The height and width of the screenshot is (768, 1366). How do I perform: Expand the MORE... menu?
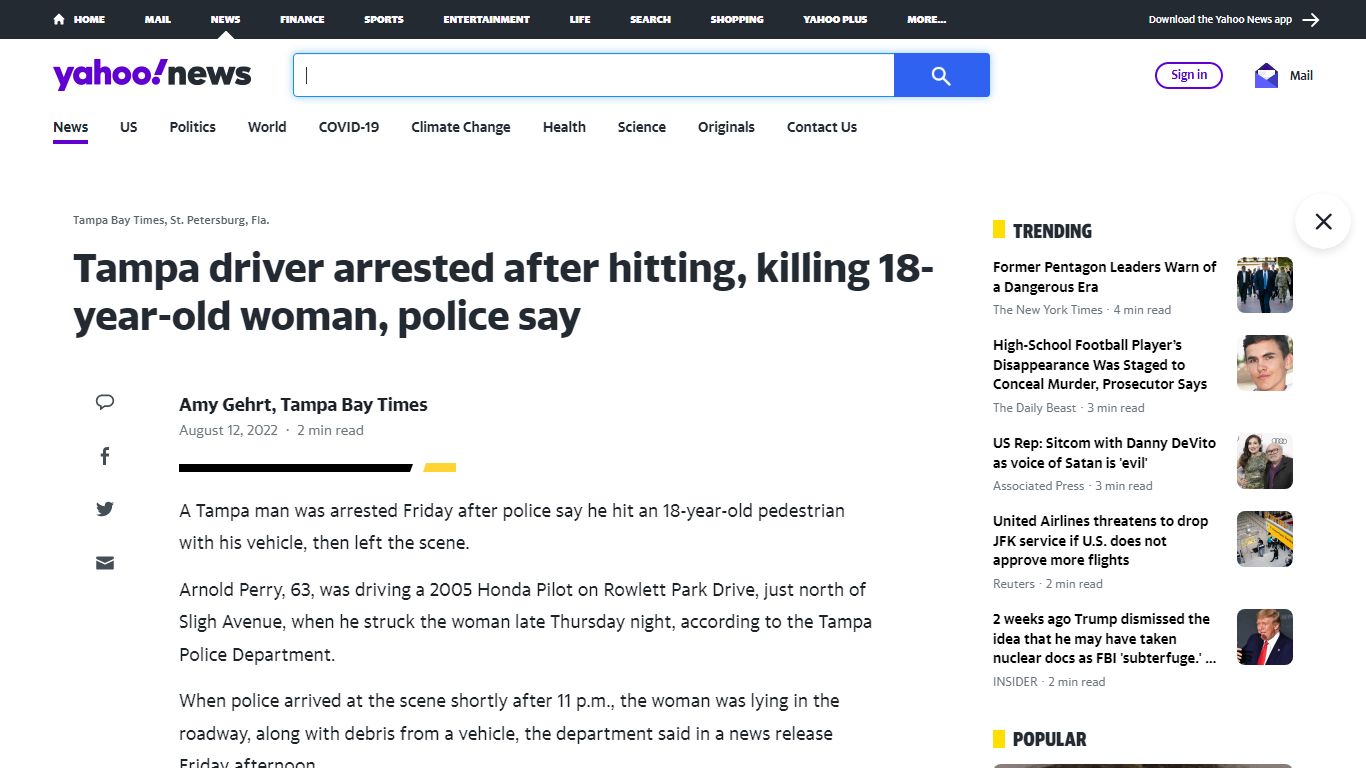click(x=927, y=19)
